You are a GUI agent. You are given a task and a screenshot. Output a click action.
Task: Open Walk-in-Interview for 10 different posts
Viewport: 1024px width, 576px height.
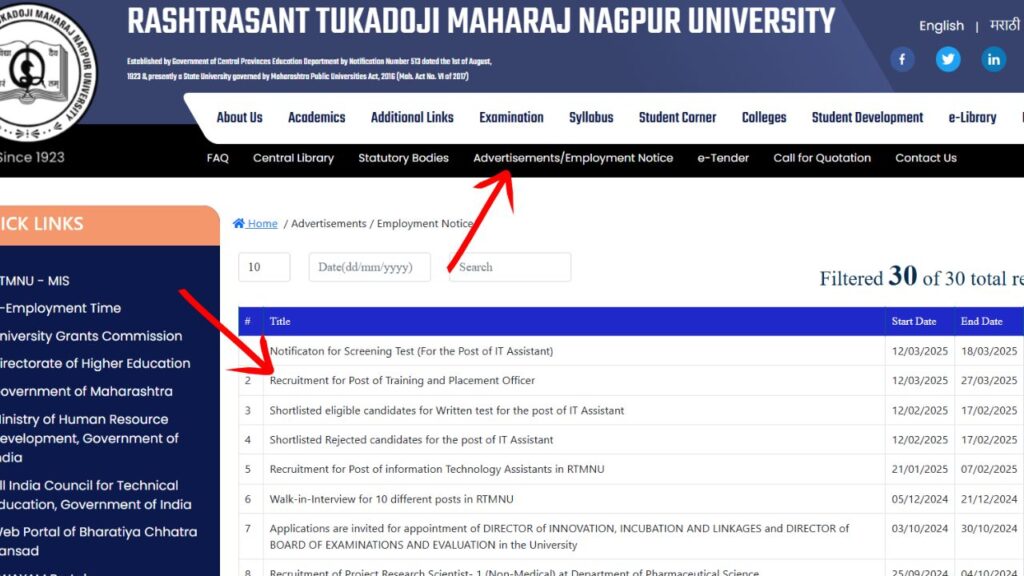click(392, 499)
